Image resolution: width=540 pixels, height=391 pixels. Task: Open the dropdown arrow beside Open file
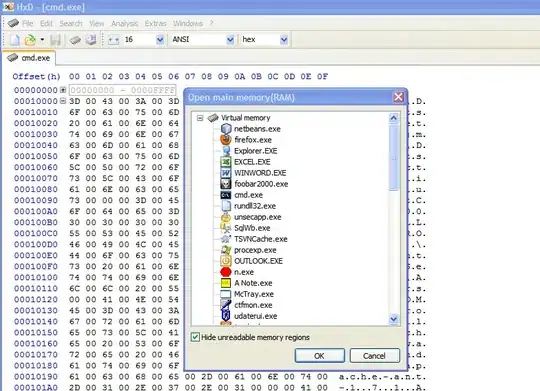42,40
